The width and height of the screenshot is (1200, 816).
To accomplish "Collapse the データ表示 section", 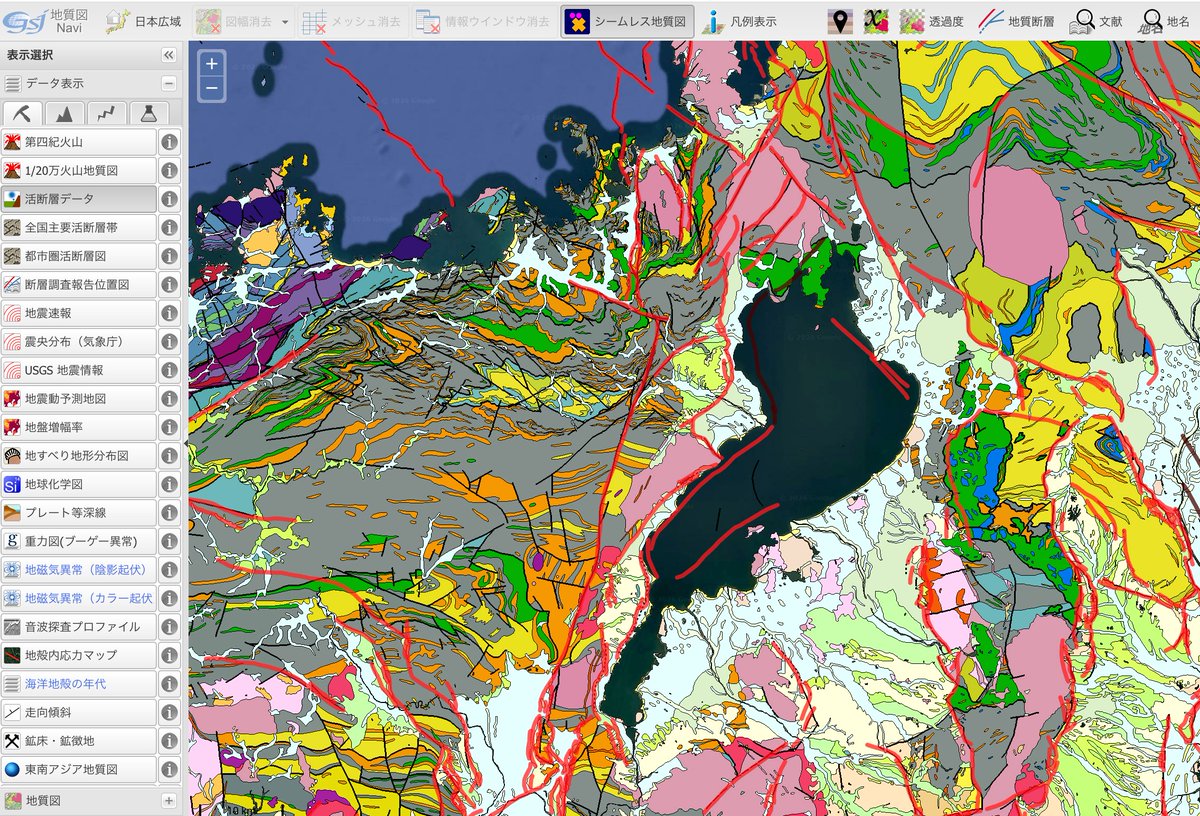I will click(x=169, y=84).
